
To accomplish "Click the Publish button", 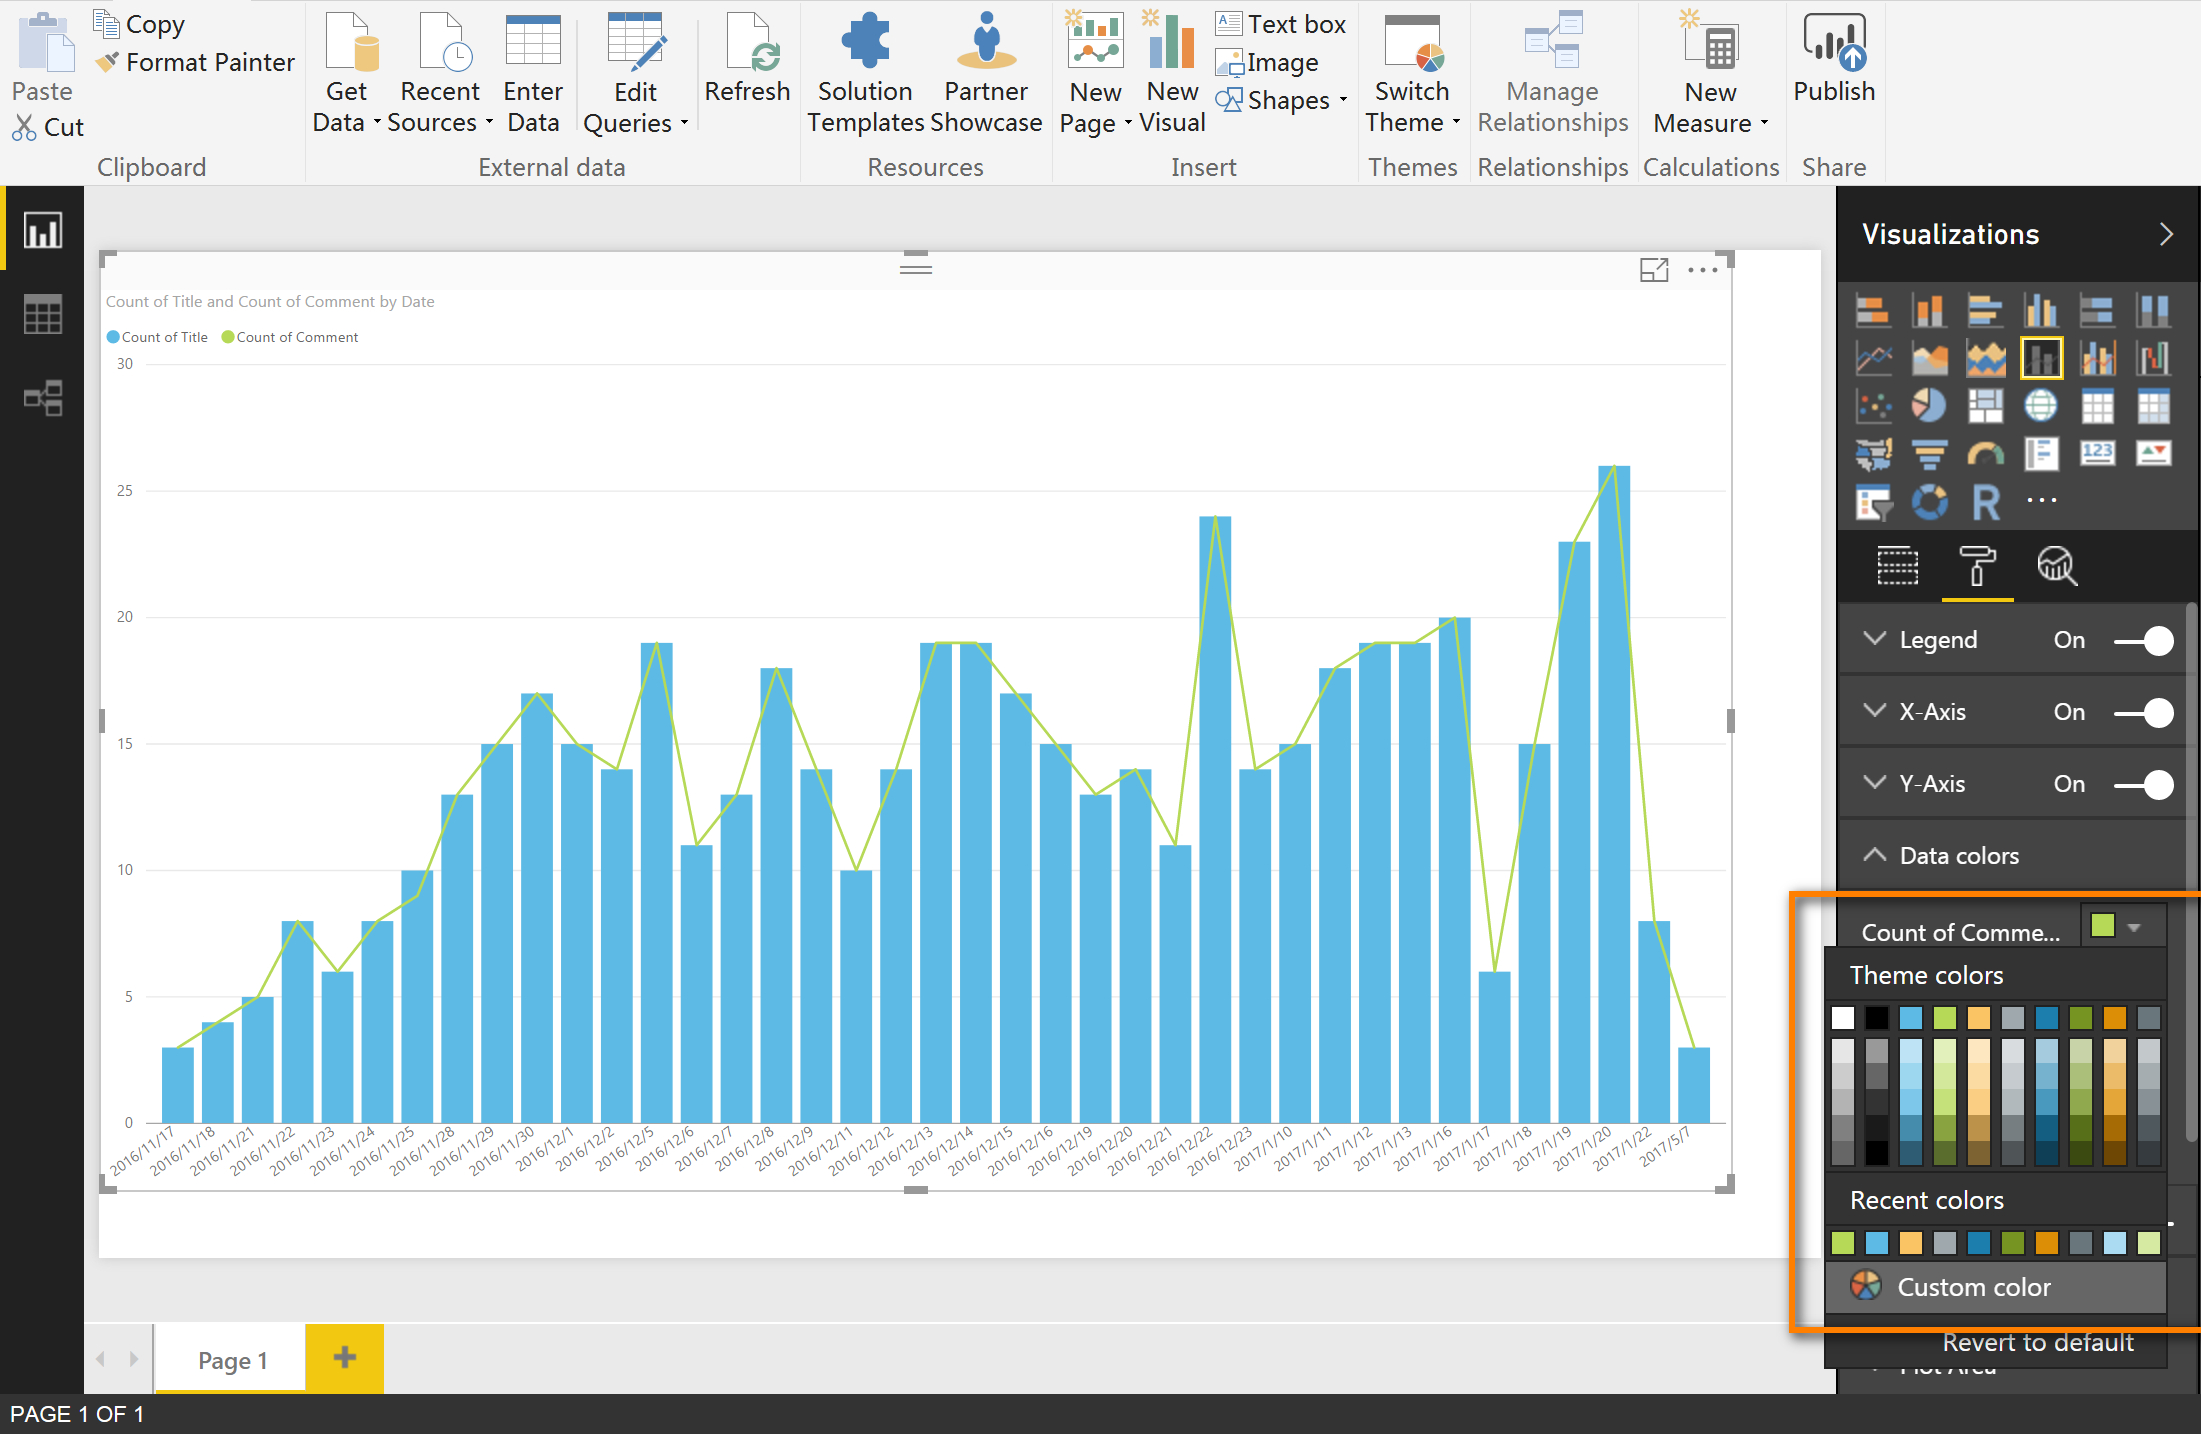I will click(x=1834, y=58).
